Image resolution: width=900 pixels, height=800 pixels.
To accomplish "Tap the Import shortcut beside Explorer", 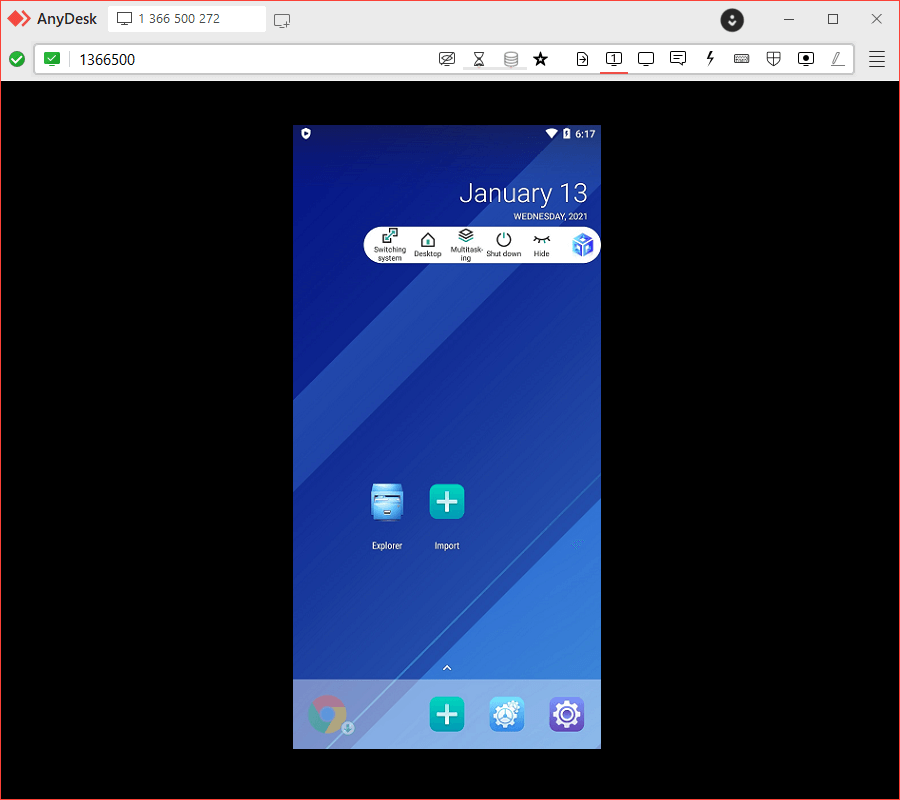I will (x=447, y=502).
